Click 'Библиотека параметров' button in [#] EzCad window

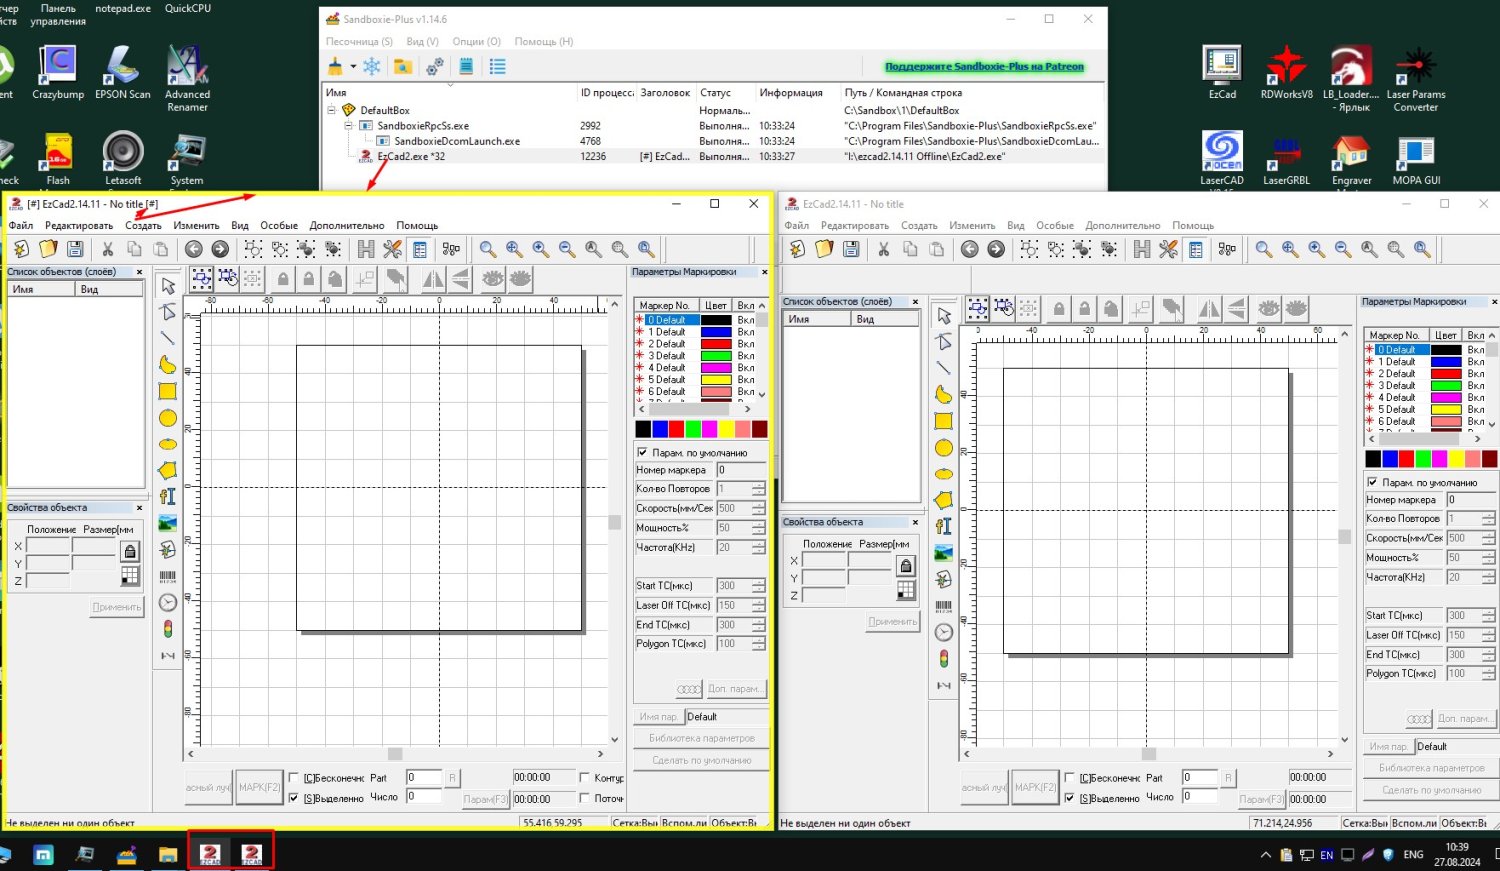click(702, 738)
